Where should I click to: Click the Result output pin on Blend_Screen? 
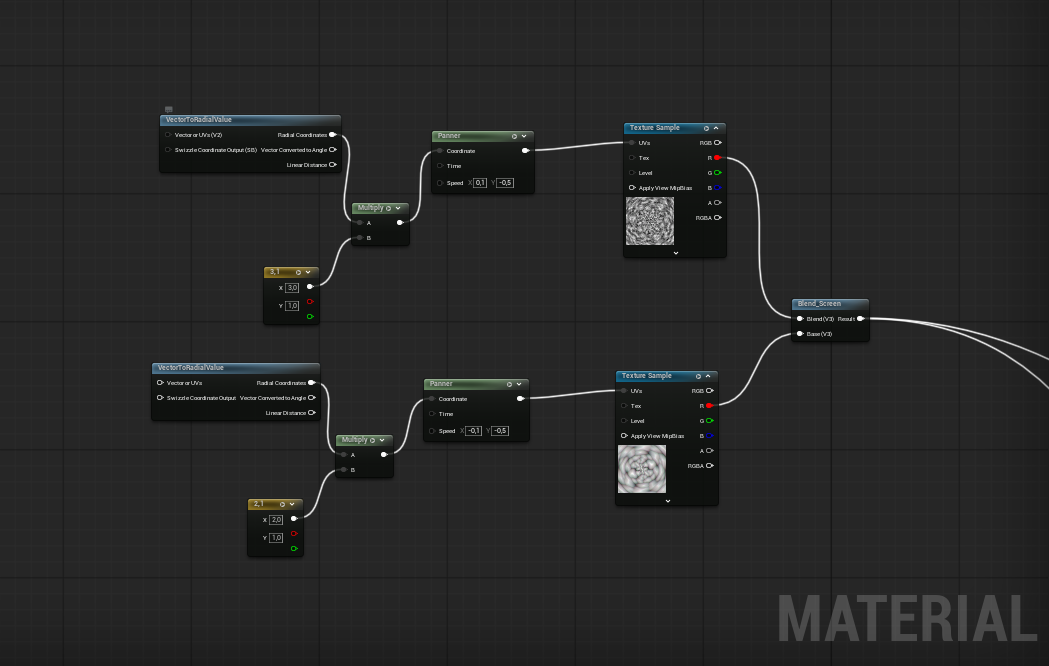(861, 319)
